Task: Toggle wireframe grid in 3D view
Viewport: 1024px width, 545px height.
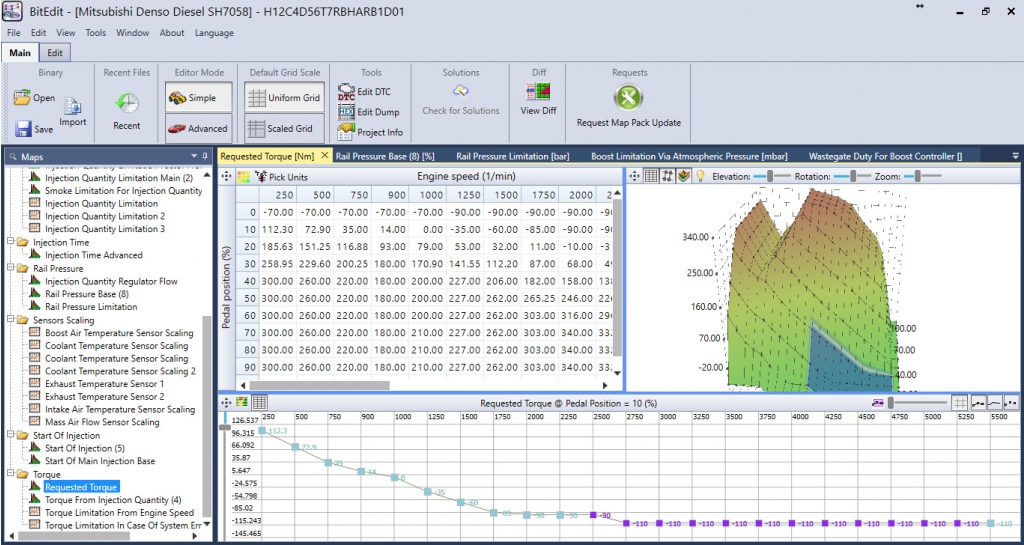Action: [x=651, y=176]
